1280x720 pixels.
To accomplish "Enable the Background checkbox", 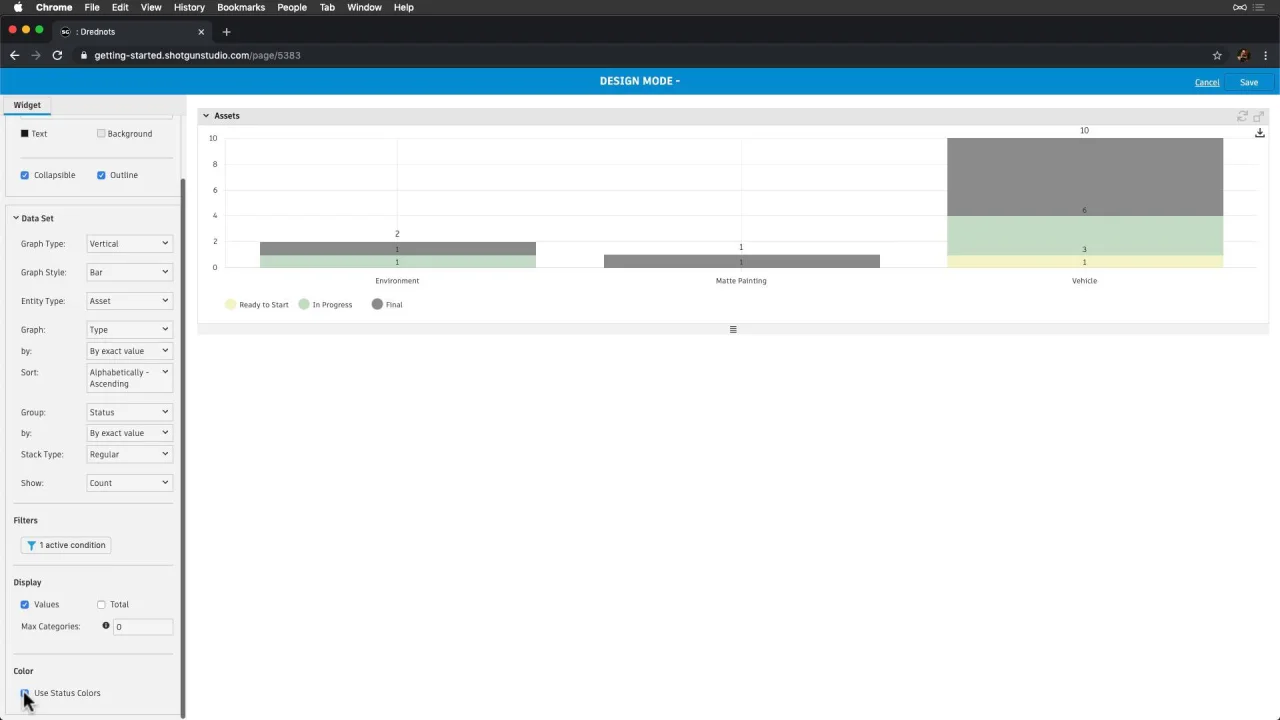I will tap(101, 133).
